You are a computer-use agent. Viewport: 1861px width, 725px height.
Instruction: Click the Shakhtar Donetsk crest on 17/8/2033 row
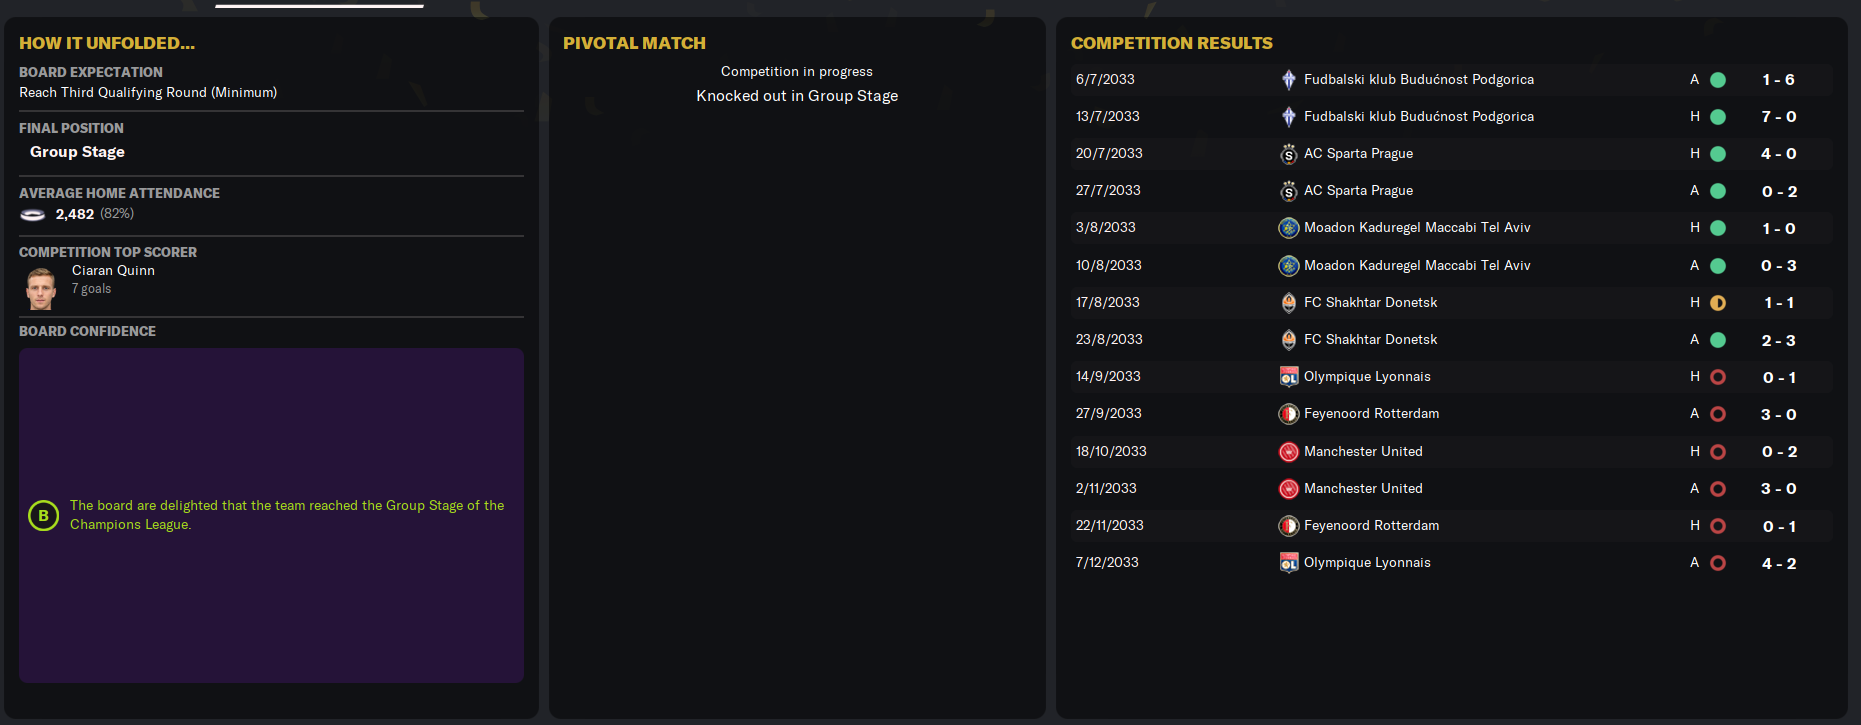click(x=1289, y=302)
